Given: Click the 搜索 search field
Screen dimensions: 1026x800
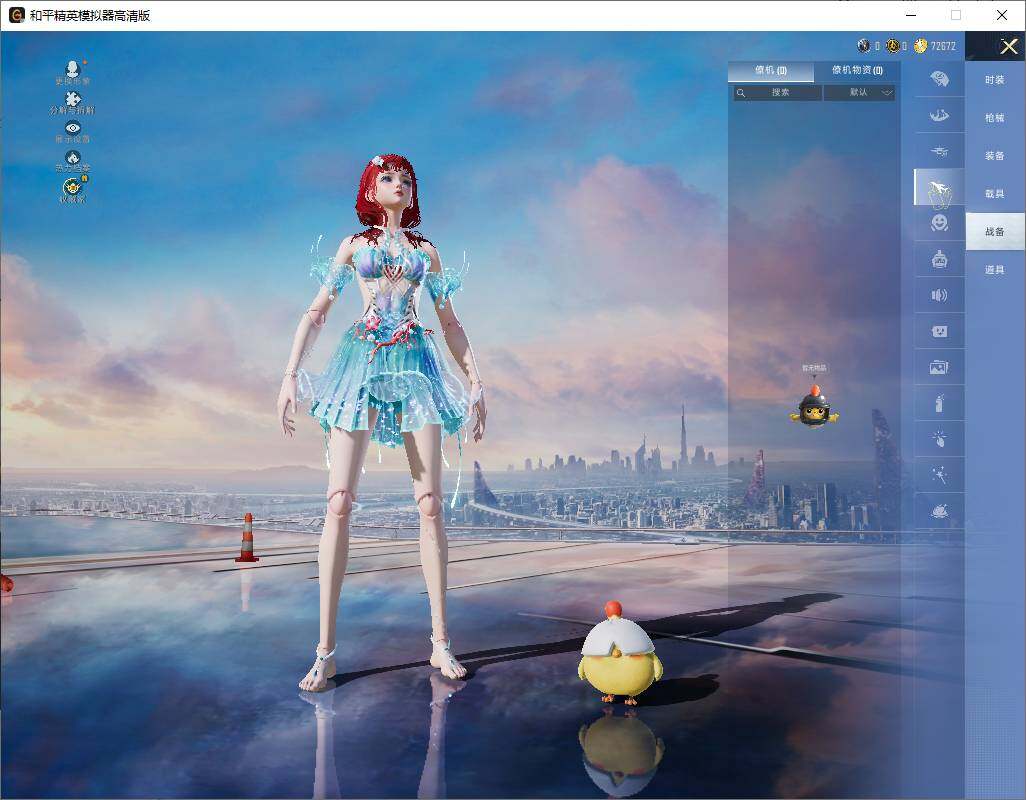Looking at the screenshot, I should 777,93.
